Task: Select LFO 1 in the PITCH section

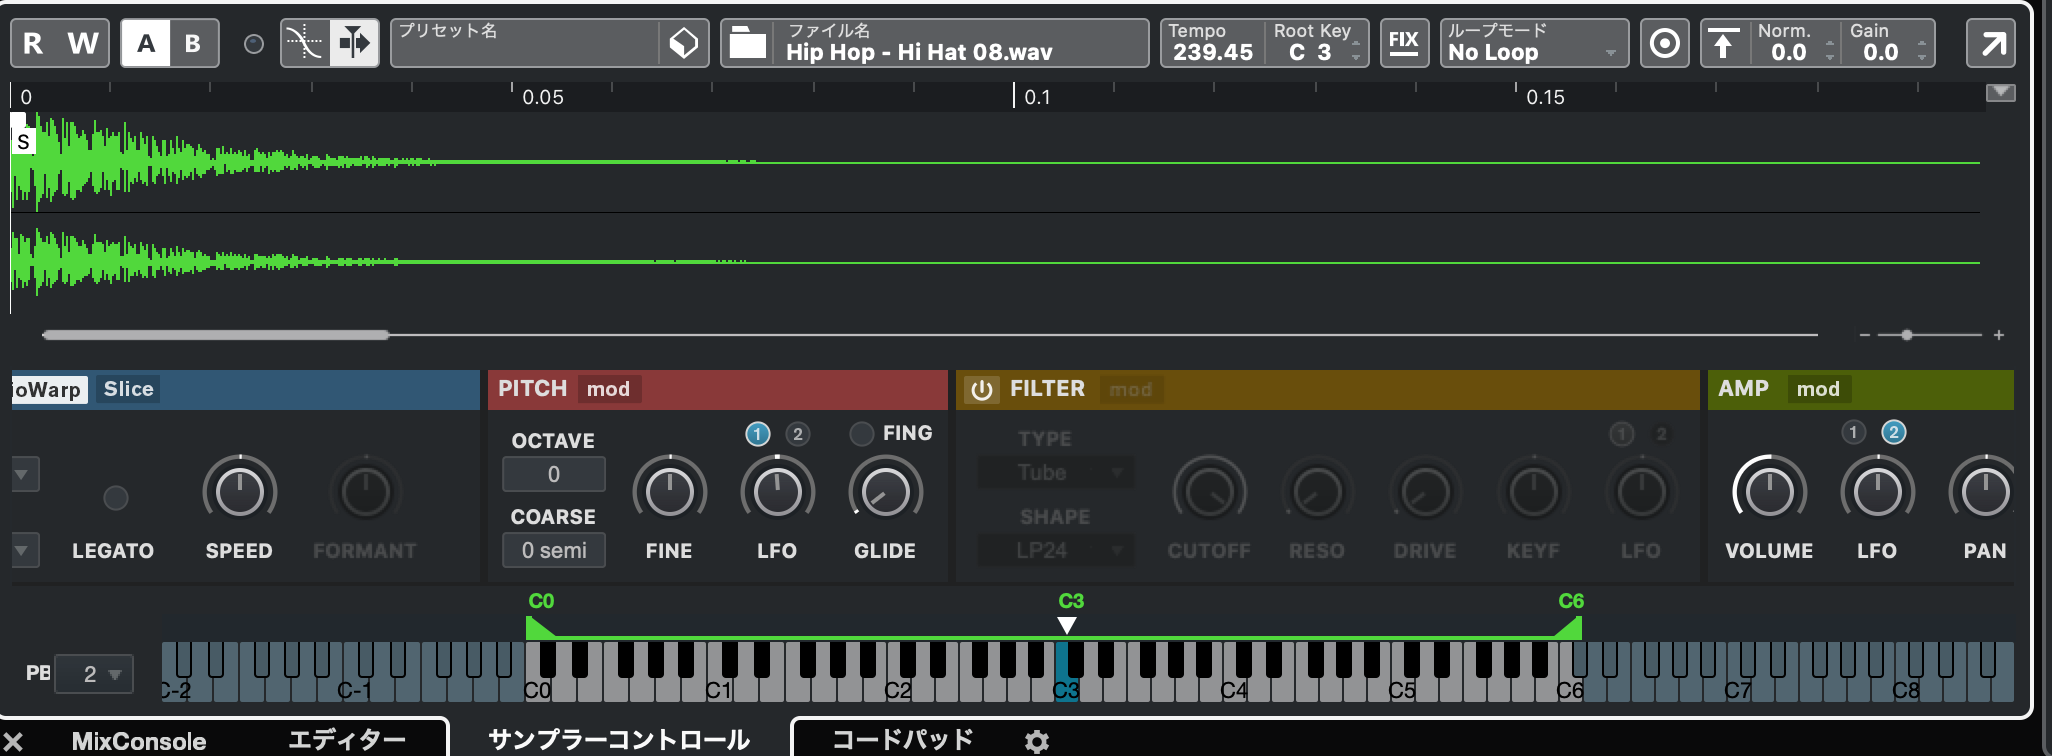Action: 757,434
